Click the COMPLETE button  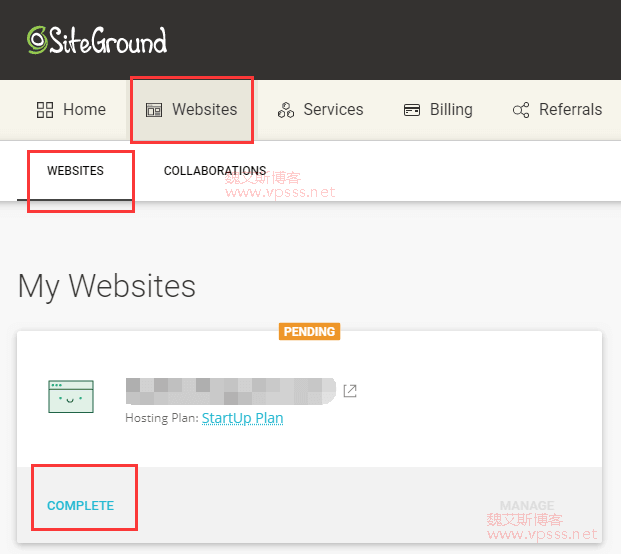(80, 506)
